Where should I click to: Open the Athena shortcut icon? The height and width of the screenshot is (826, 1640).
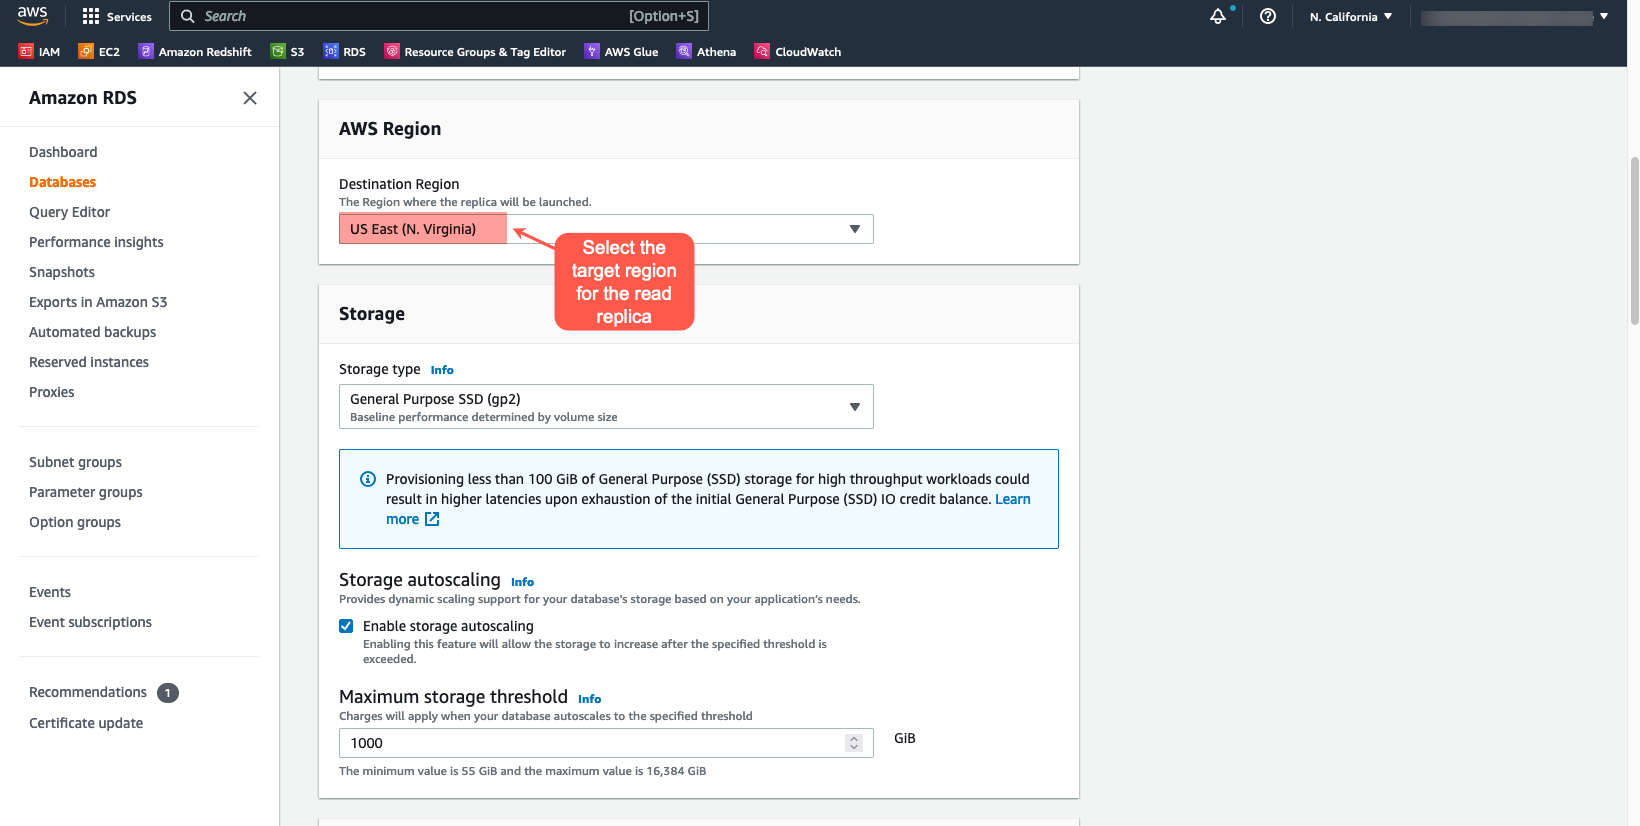(684, 51)
